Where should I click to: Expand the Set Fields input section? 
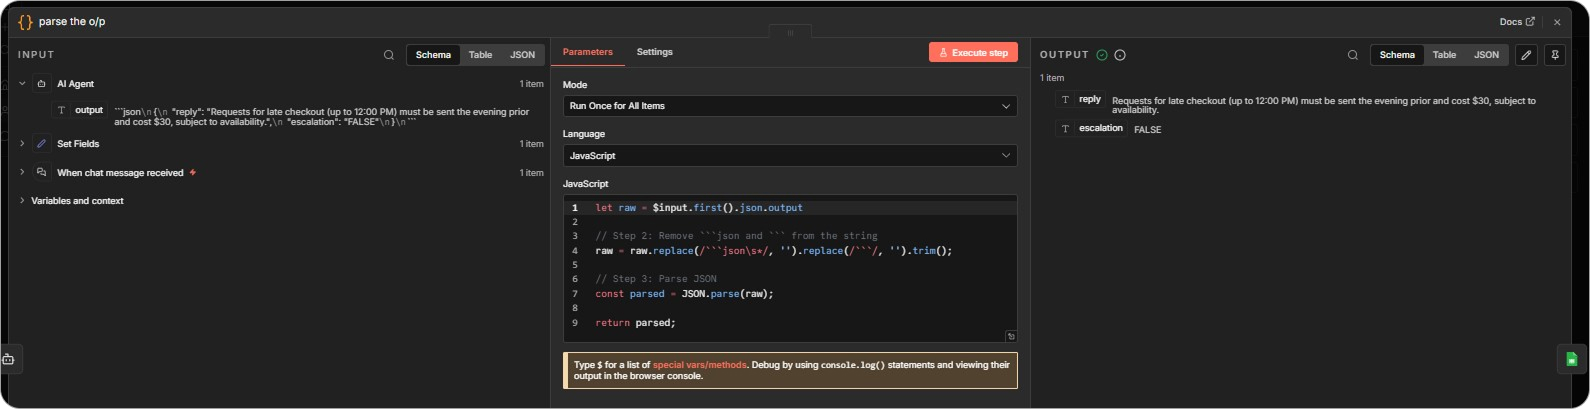click(22, 144)
